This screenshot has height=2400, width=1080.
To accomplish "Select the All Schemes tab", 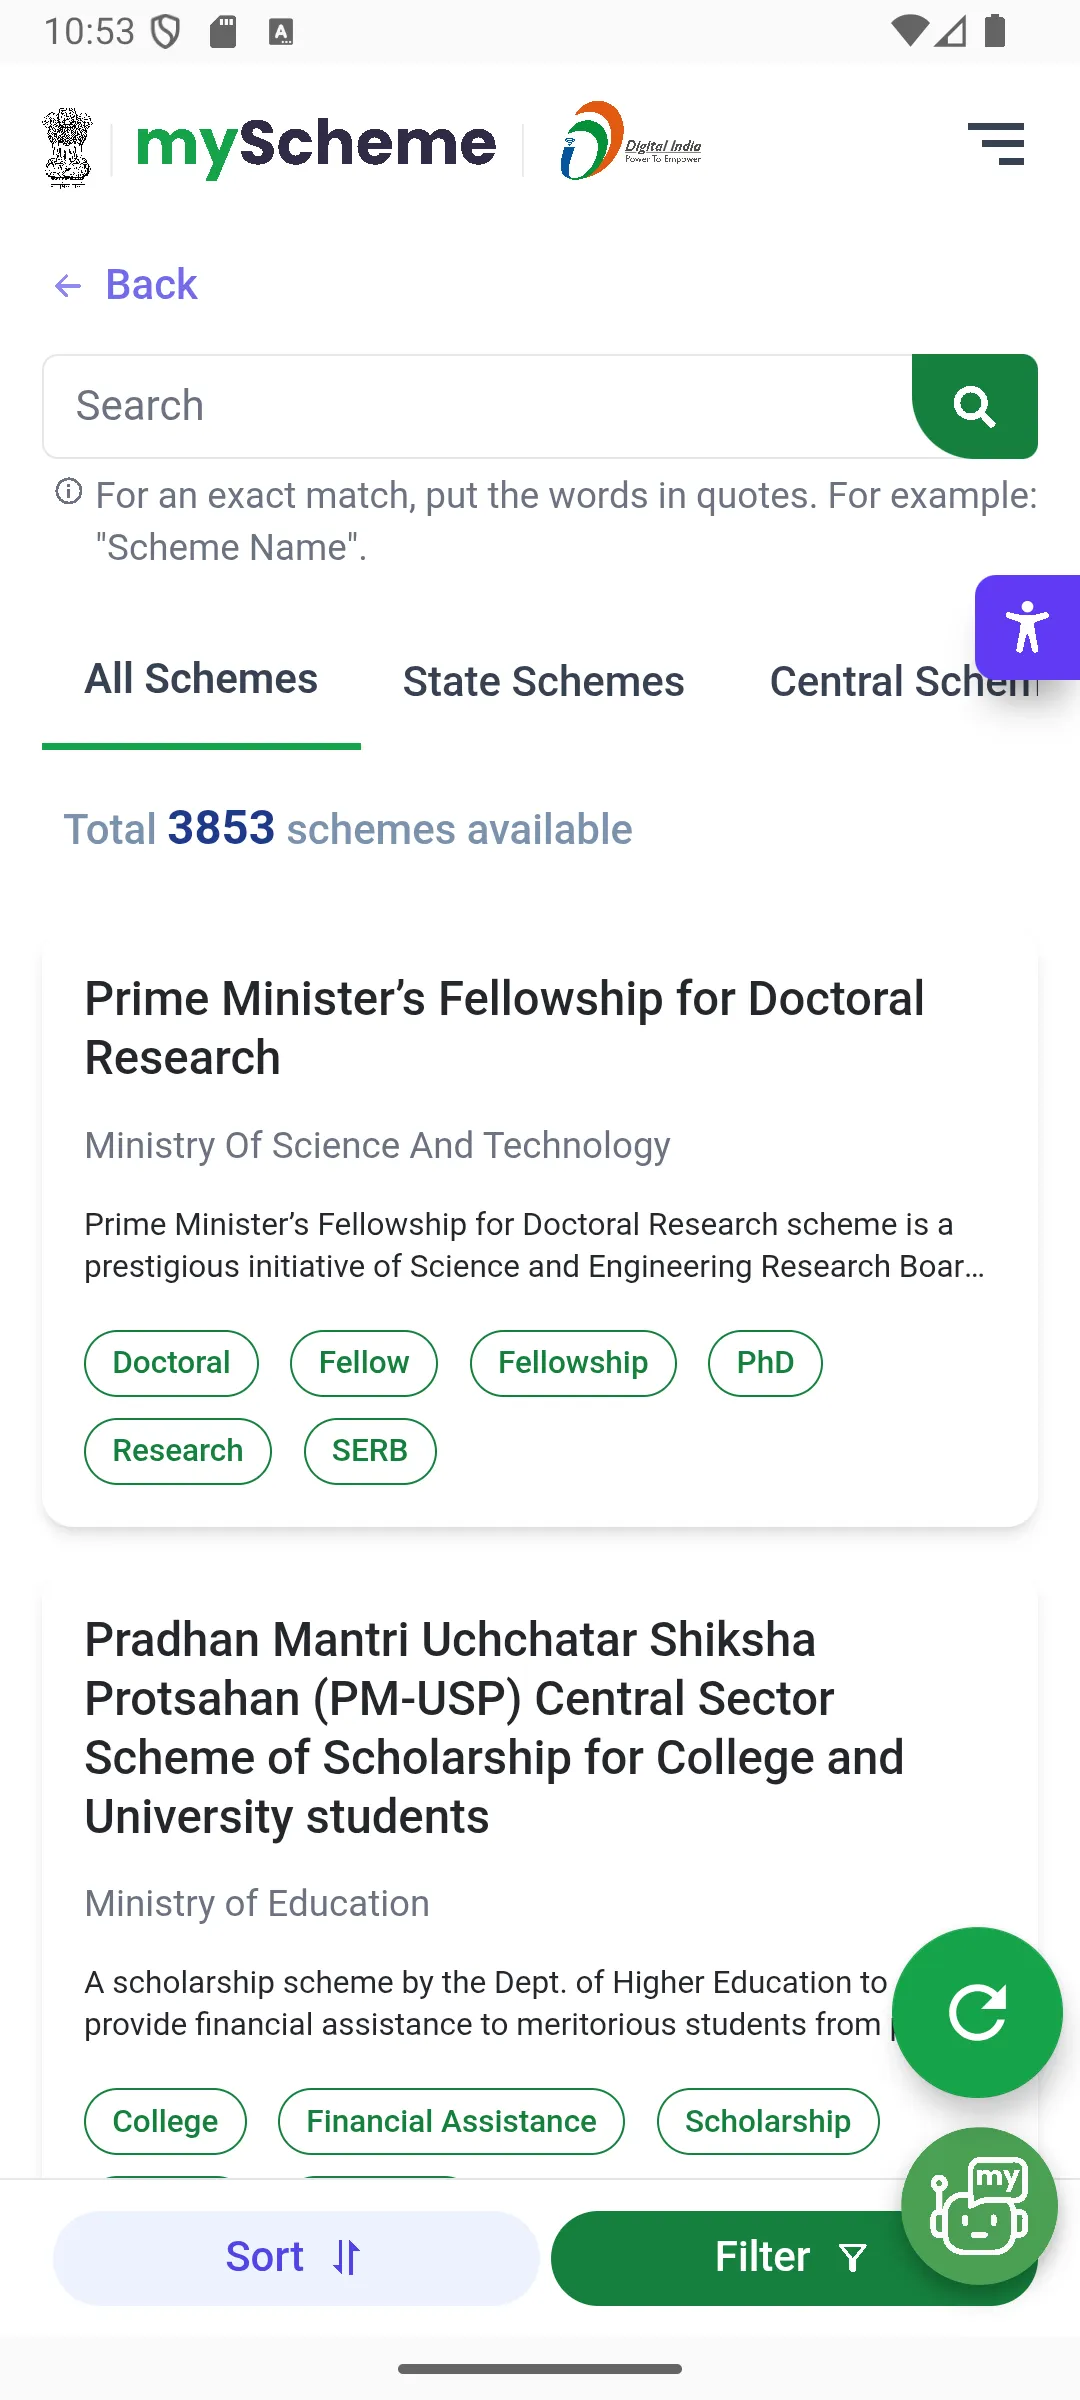I will click(201, 680).
